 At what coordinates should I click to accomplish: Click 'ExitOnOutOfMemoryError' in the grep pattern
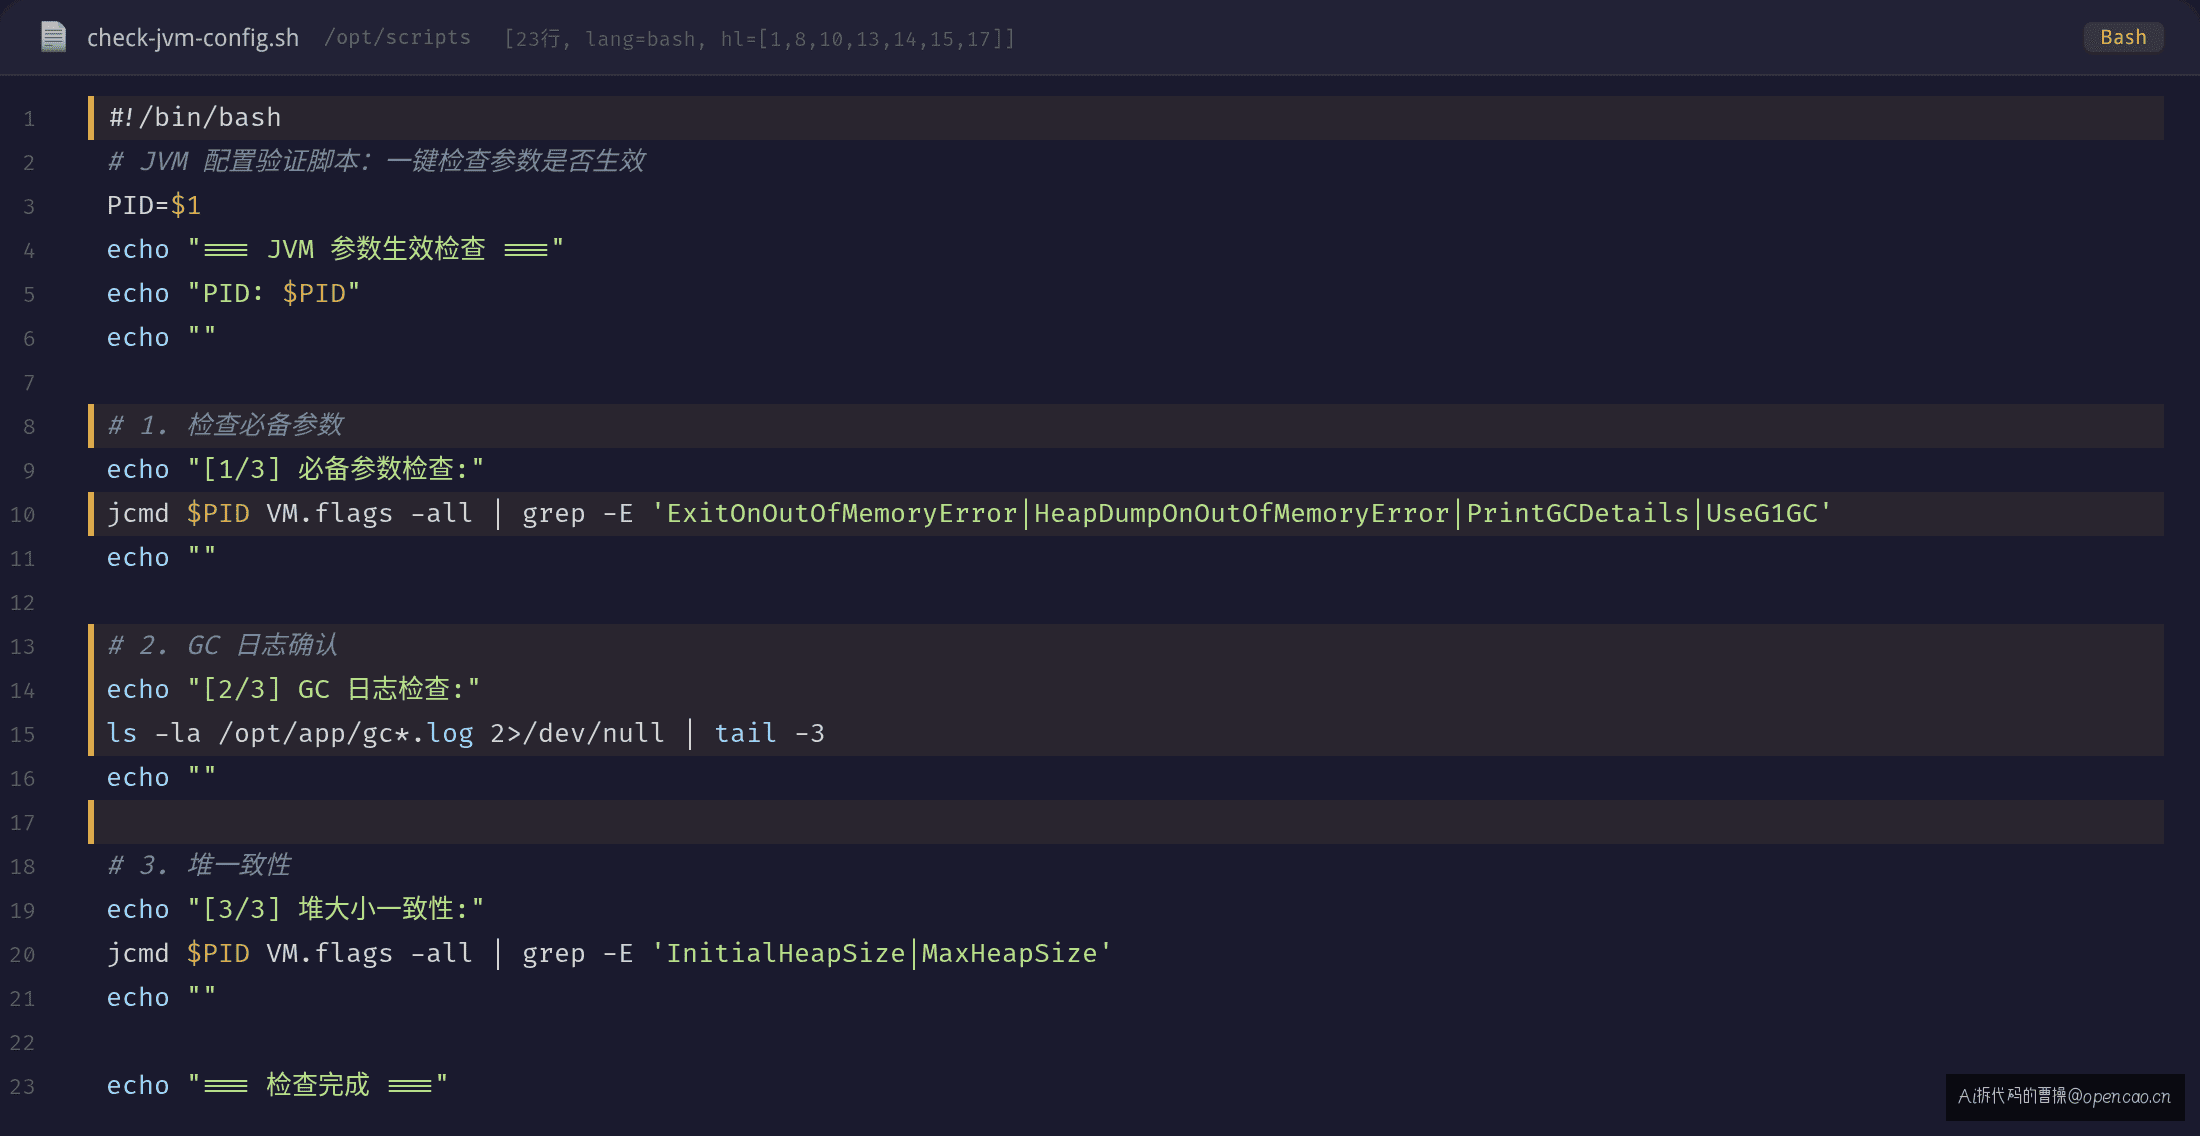[841, 513]
